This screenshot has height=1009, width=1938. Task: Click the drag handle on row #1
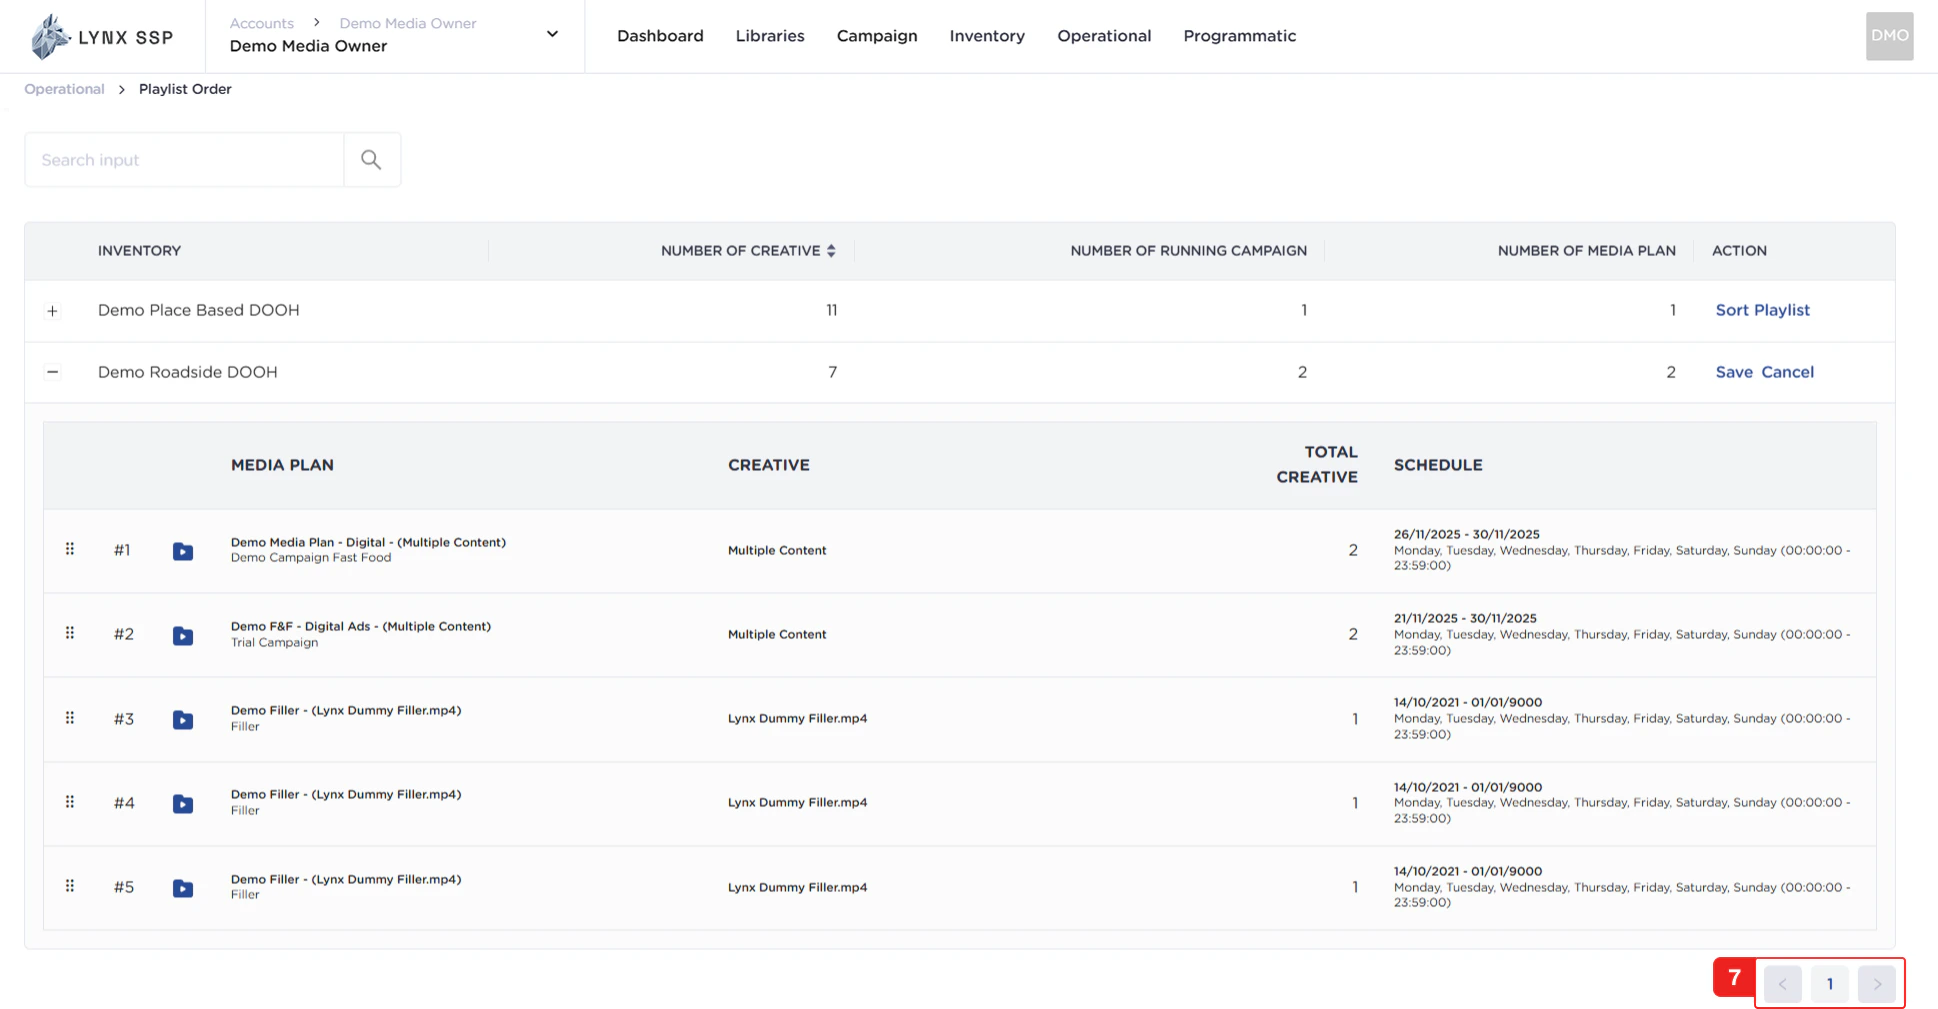[70, 549]
